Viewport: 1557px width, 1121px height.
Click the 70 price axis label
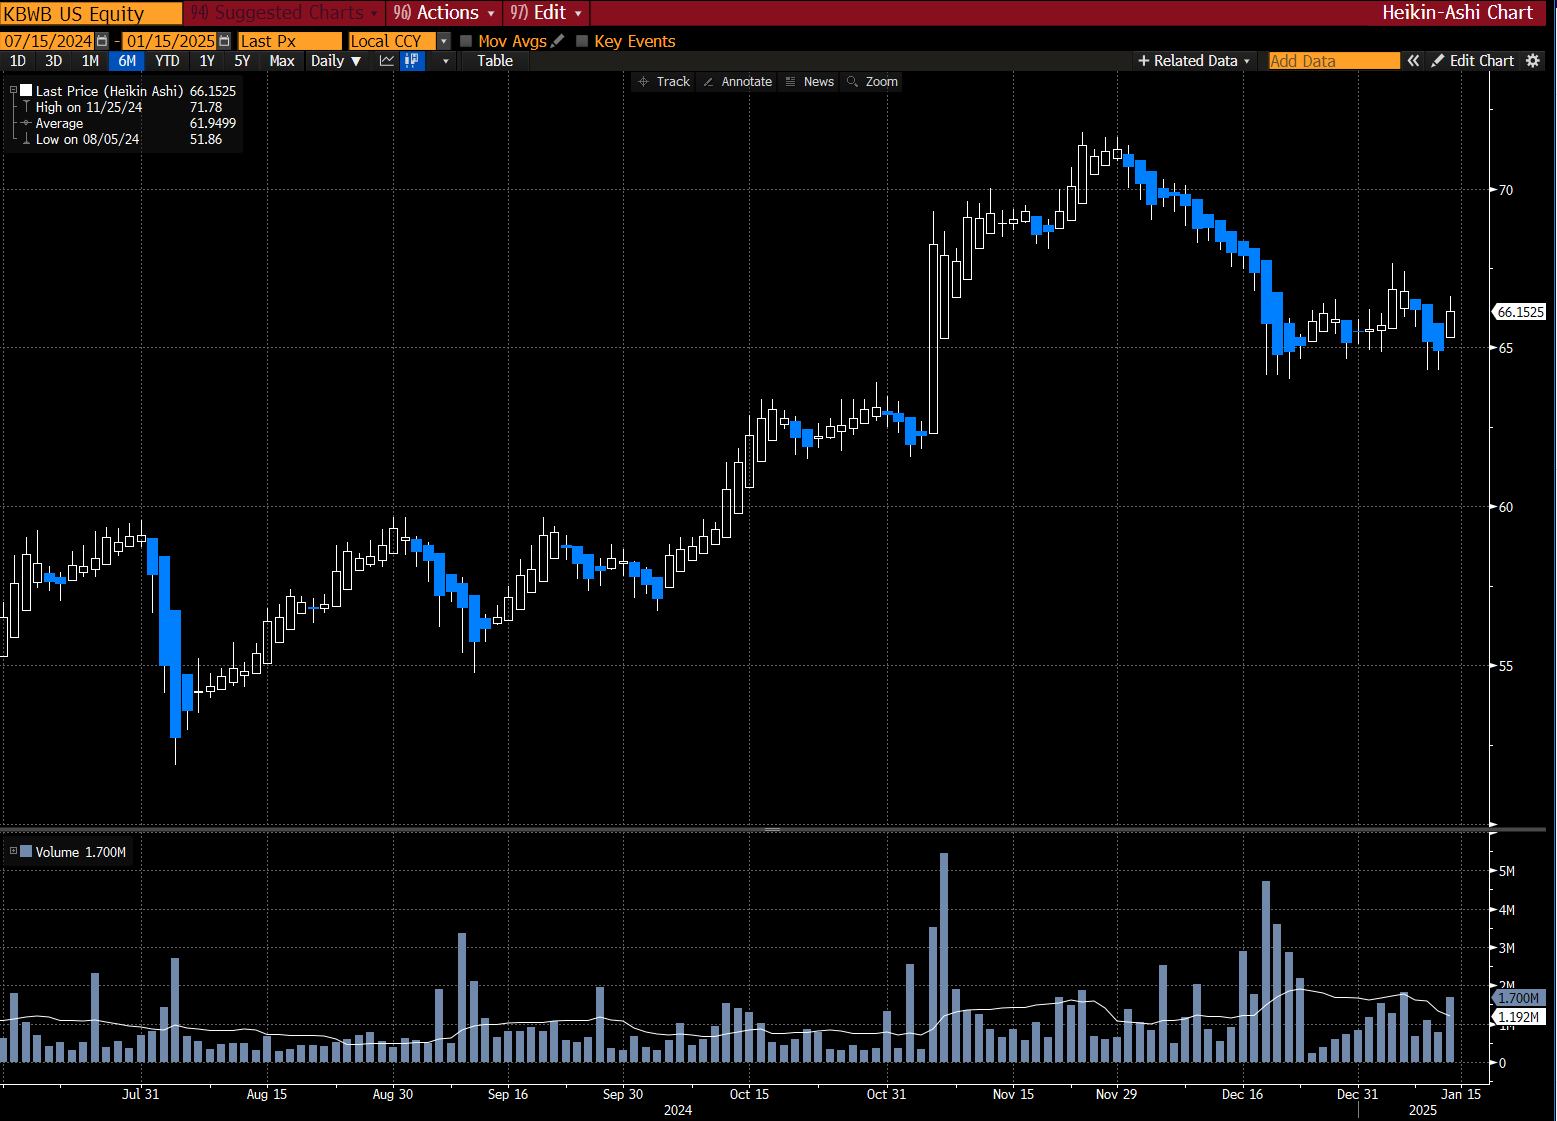(x=1506, y=190)
